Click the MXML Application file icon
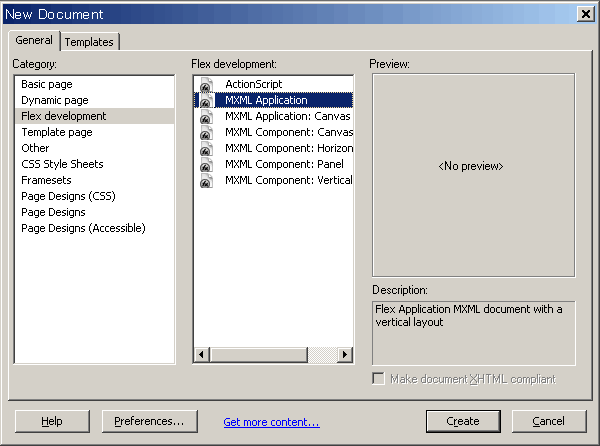Screen dimensions: 600x446 pyautogui.click(x=206, y=100)
